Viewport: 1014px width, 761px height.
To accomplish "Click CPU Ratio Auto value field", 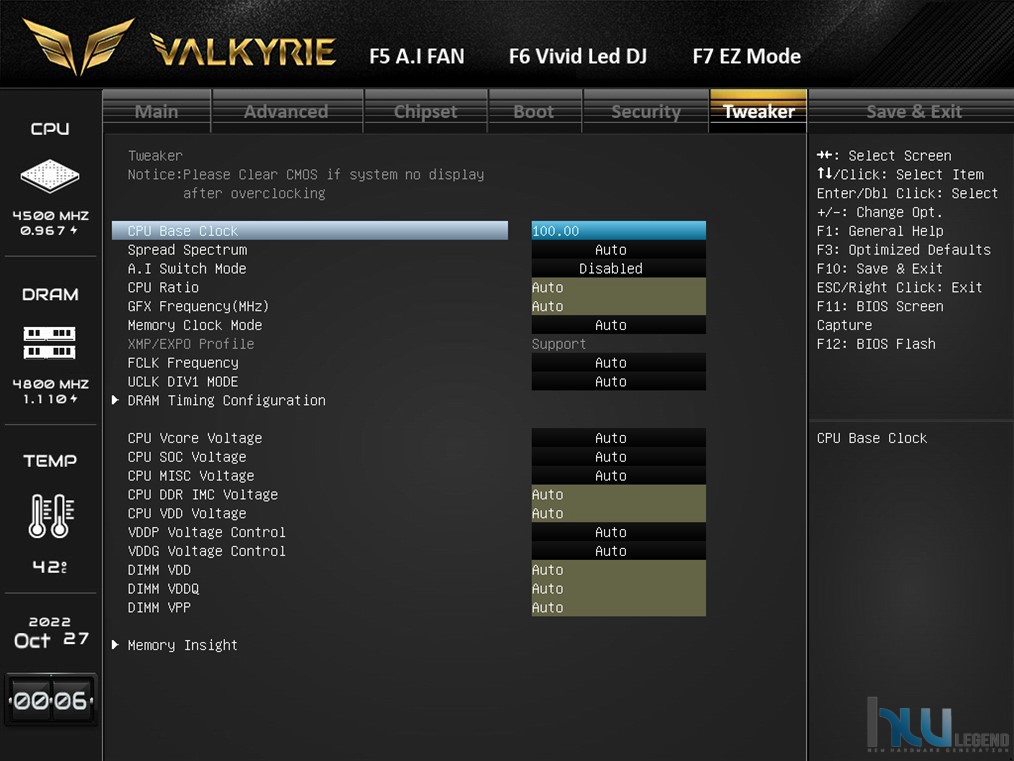I will point(618,287).
